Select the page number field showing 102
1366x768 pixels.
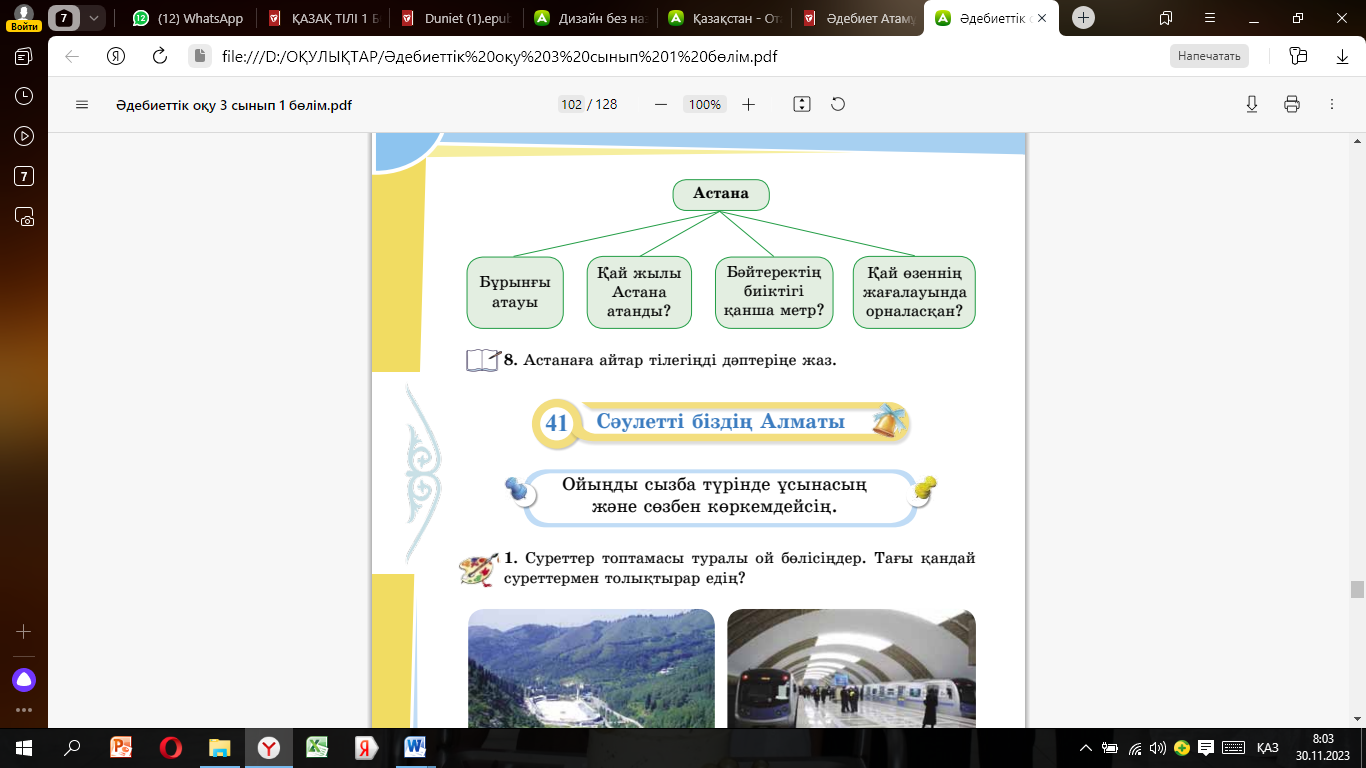click(571, 104)
